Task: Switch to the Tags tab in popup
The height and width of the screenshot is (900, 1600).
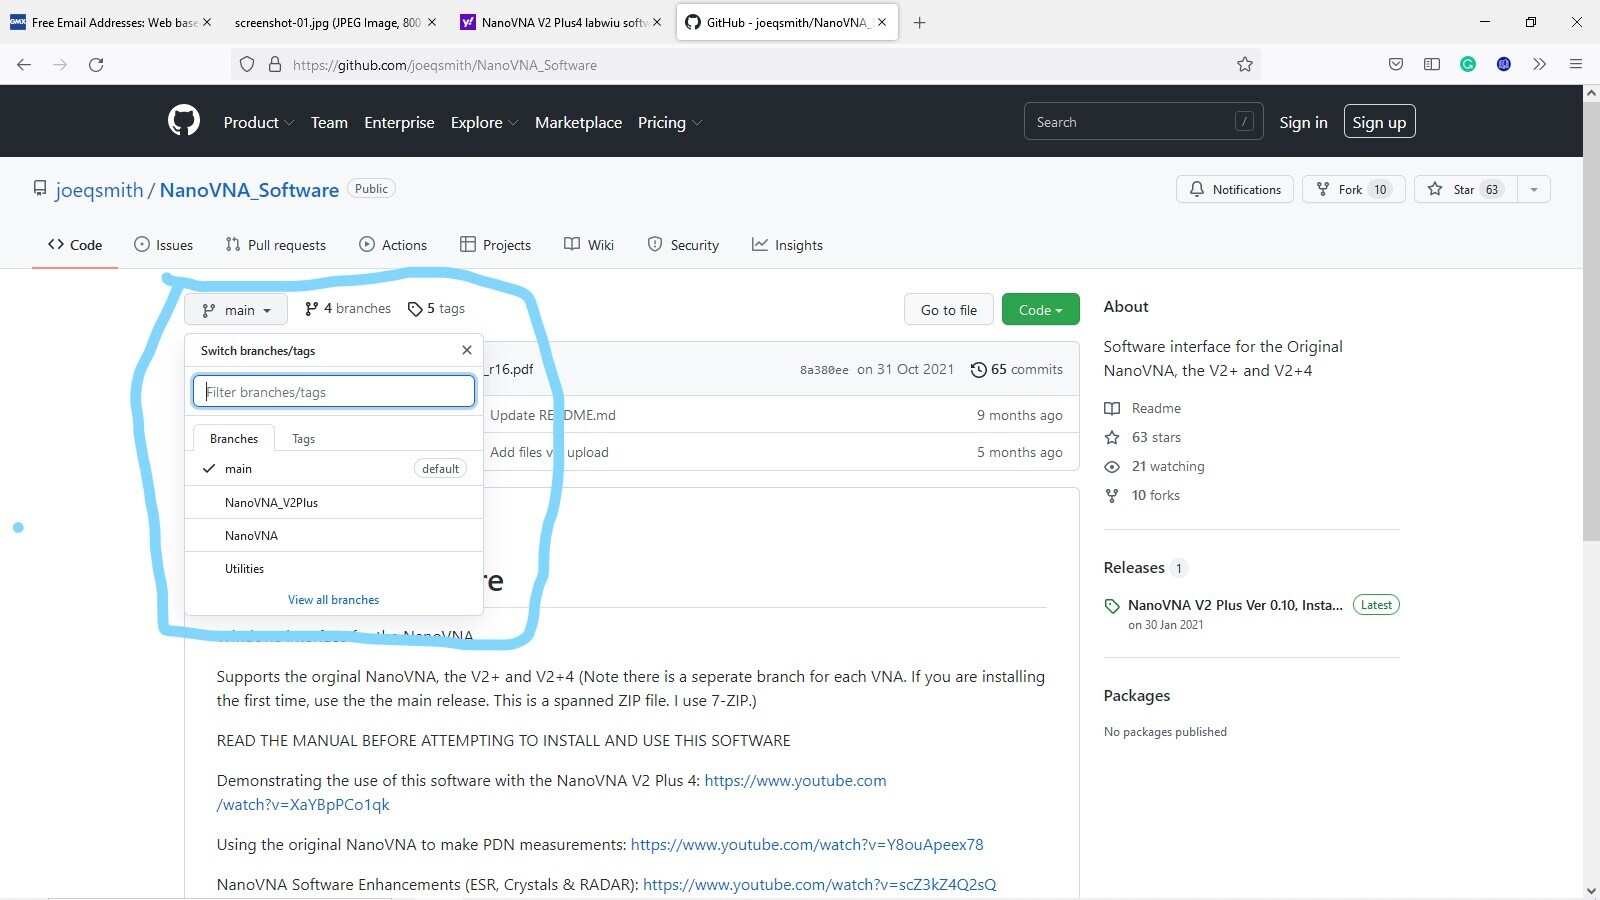Action: click(x=303, y=439)
